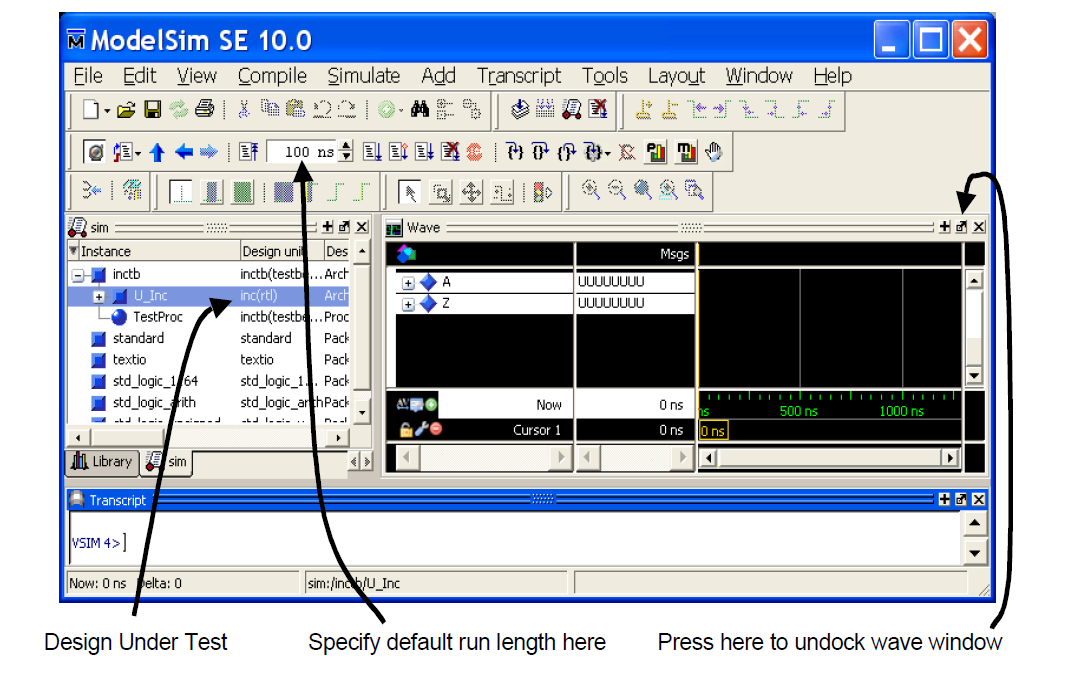Image resolution: width=1077 pixels, height=675 pixels.
Task: Click the run length field showing 100 ns
Action: (x=303, y=152)
